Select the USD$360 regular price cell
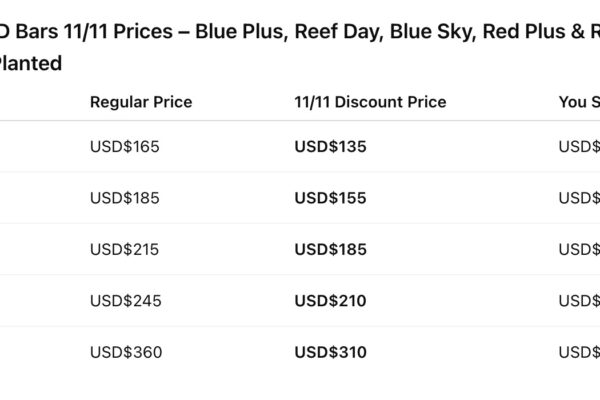This screenshot has width=600, height=400. point(125,352)
